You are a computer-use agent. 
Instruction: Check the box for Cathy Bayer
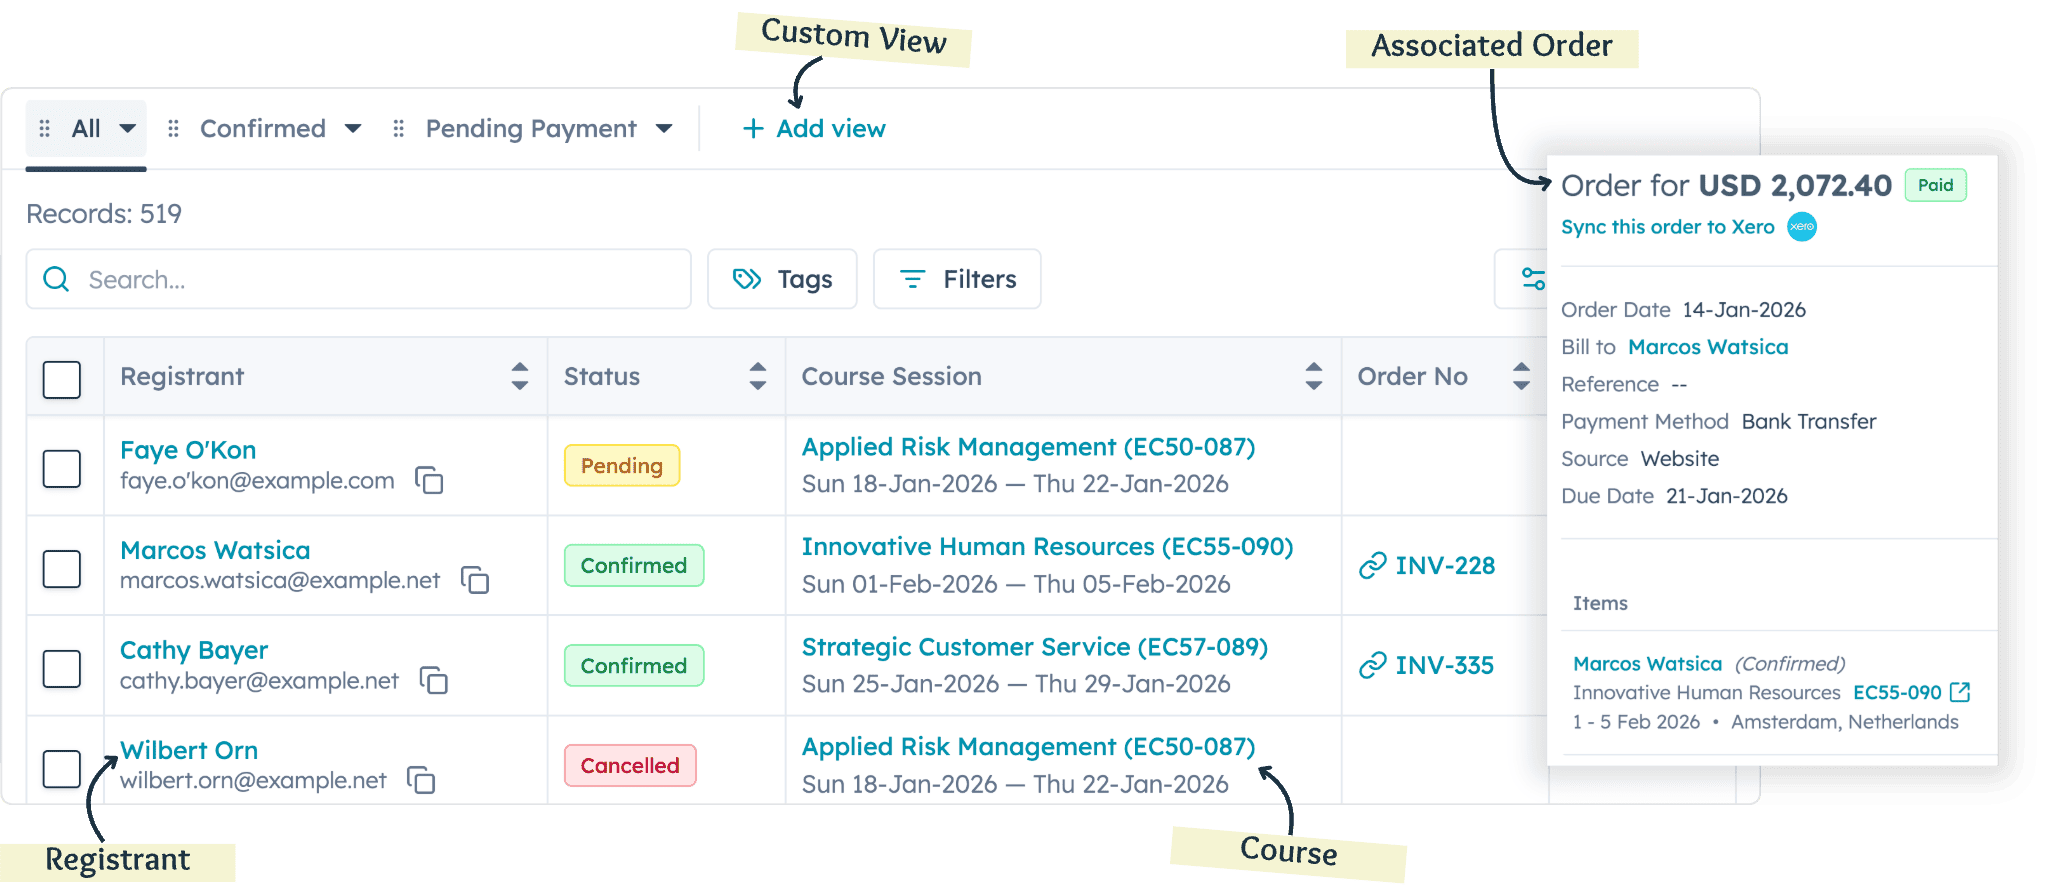(62, 668)
